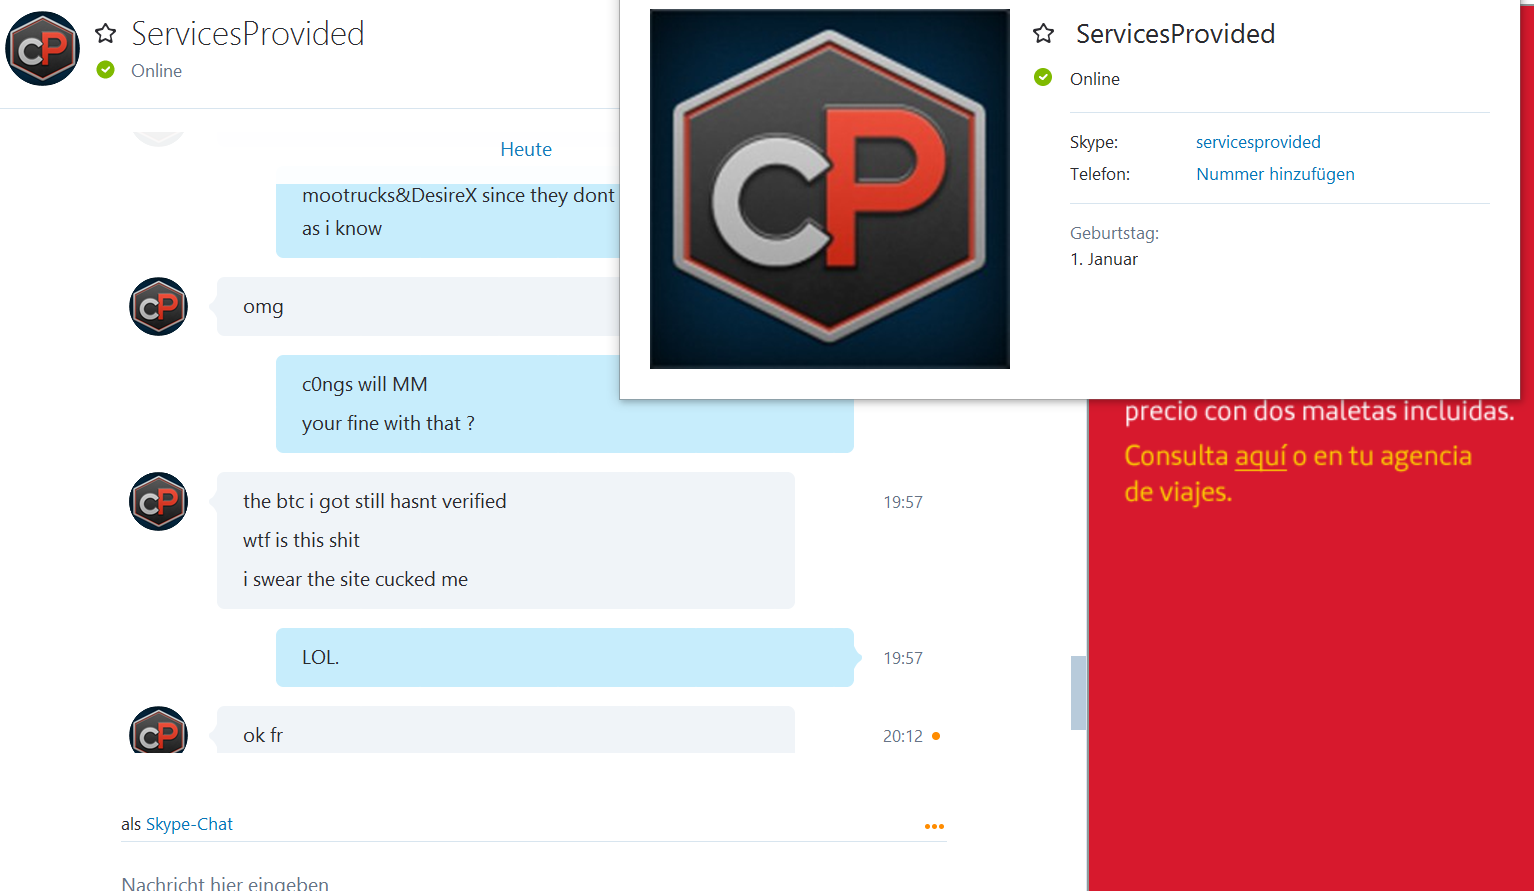Click the avatar next to 'ok fr' message

[x=158, y=731]
